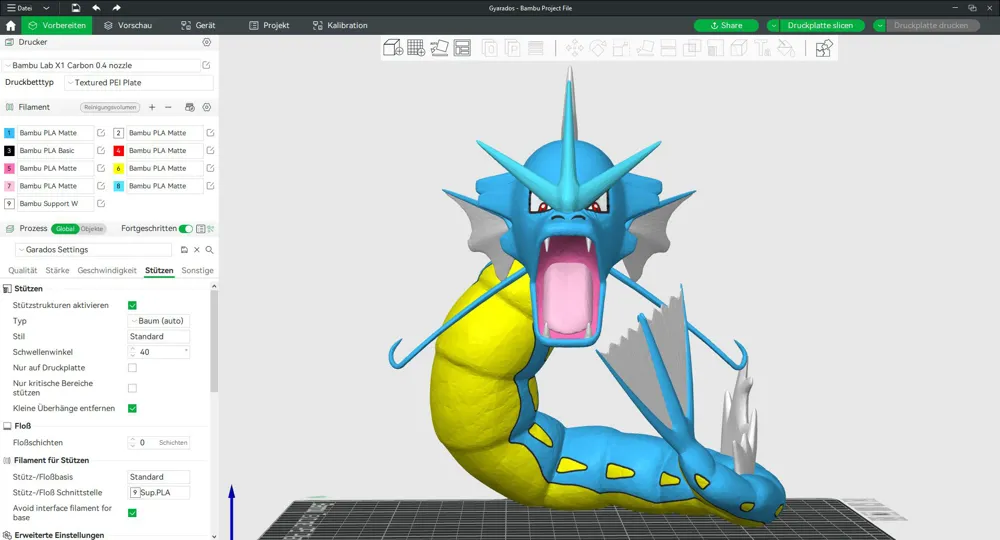
Task: Edit filament 3 Bambu PLA Basic preset
Action: pyautogui.click(x=101, y=150)
